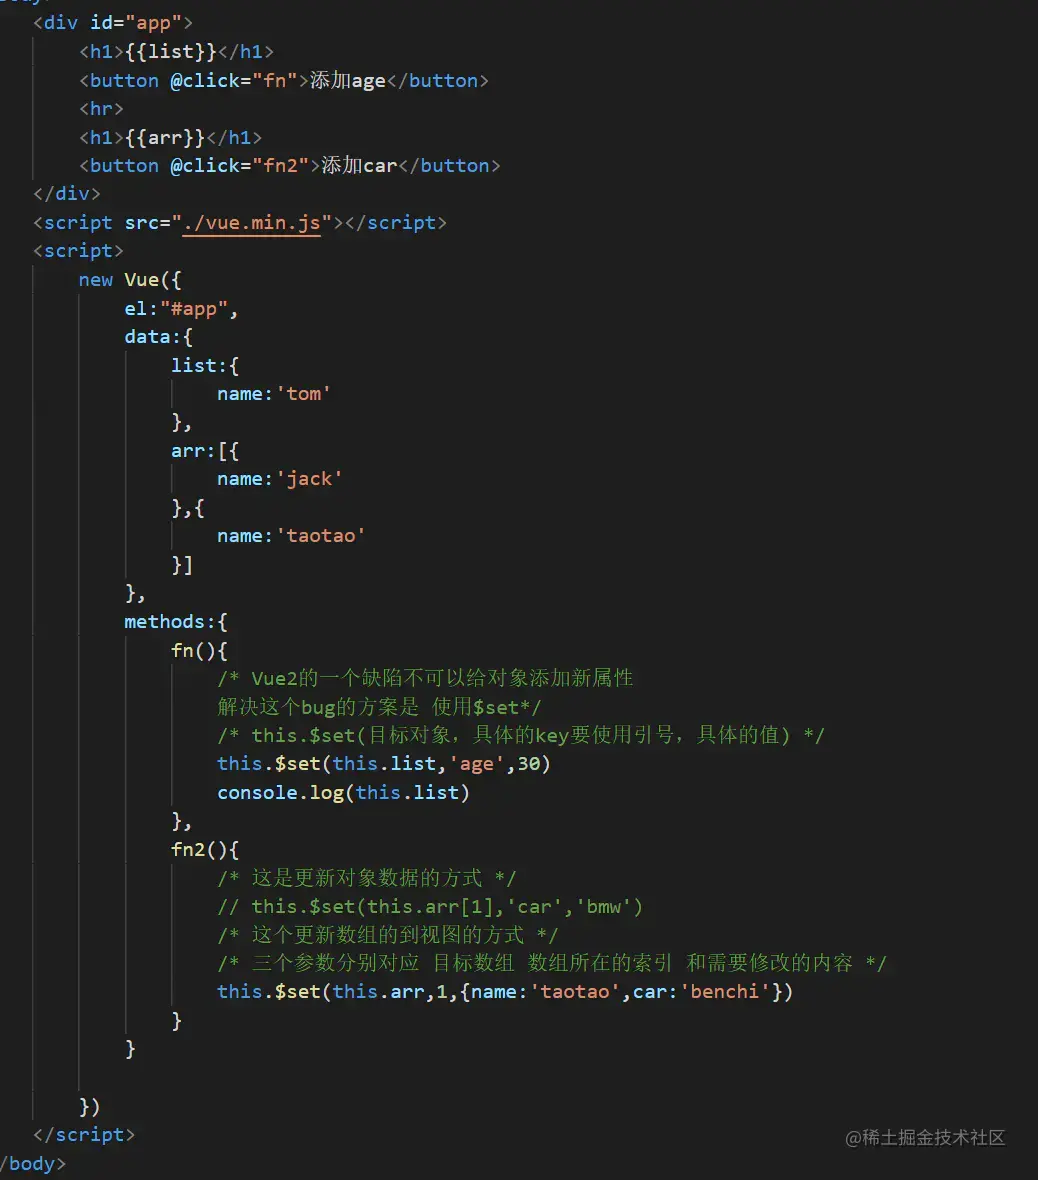Click the arr:[{ line
Viewport: 1038px width, 1180px height.
[x=205, y=451]
